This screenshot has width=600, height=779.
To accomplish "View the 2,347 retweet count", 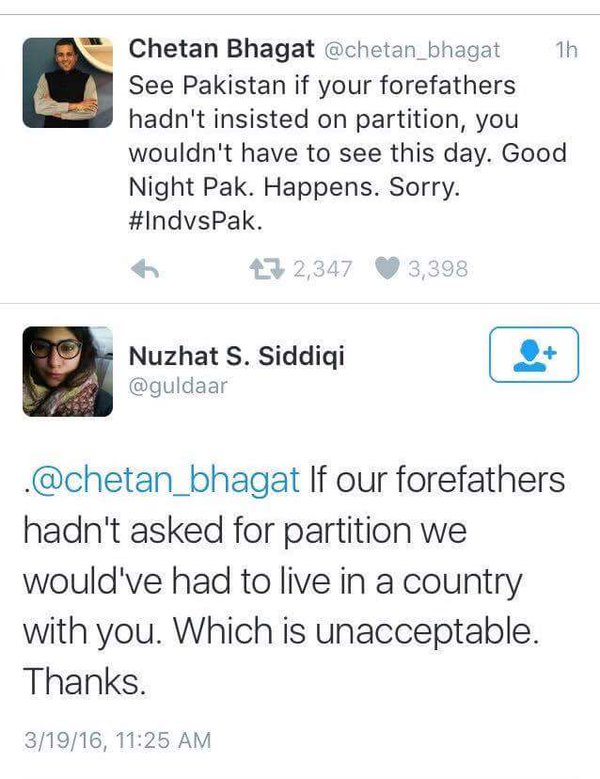I will [322, 269].
